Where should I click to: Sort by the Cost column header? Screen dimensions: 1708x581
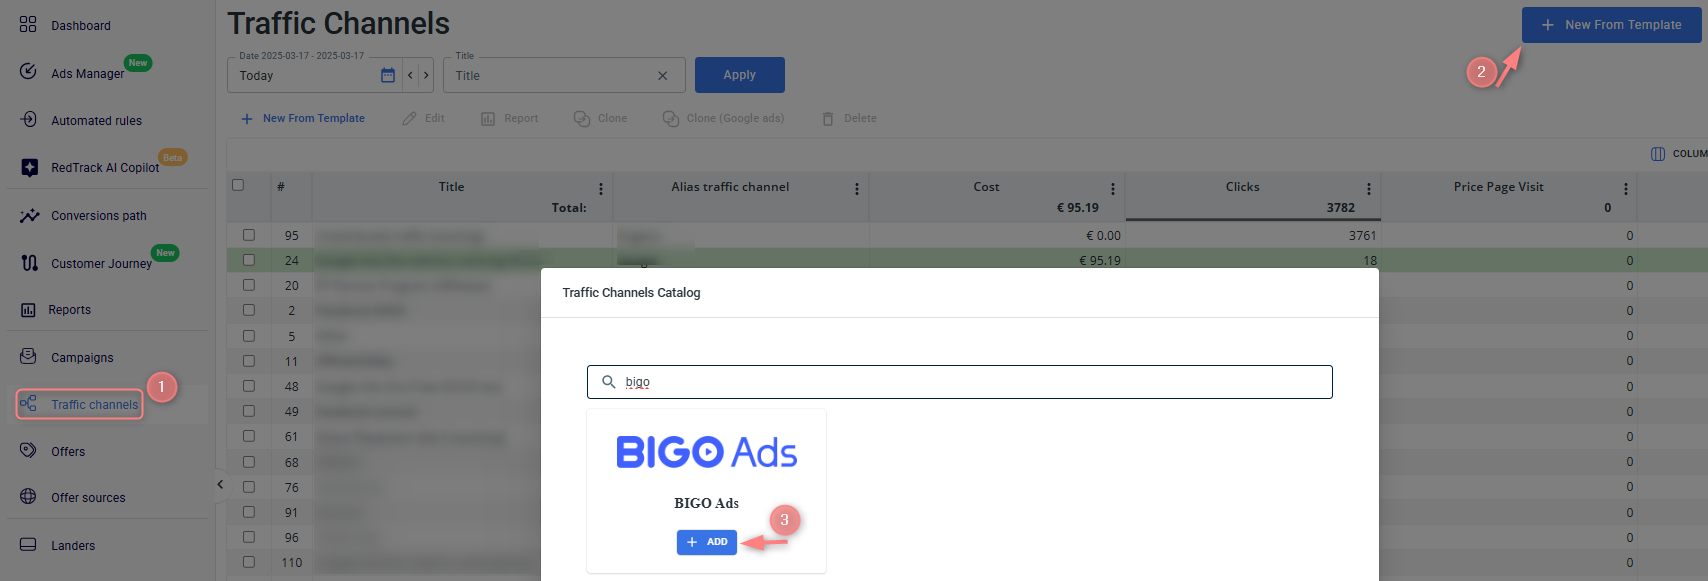987,187
